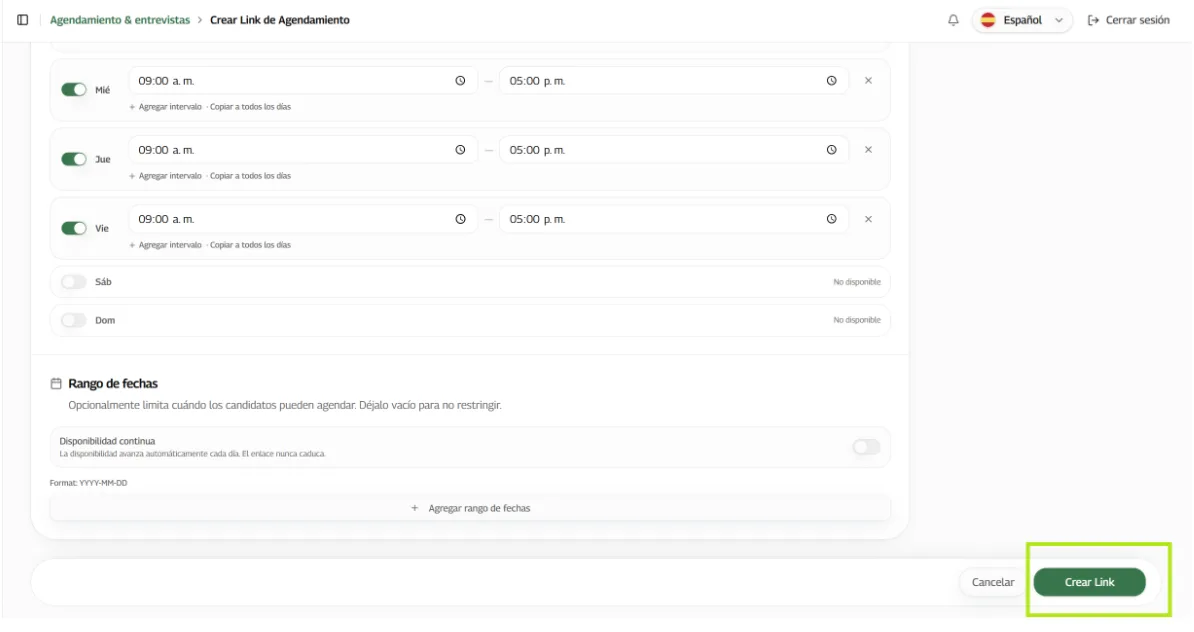Click clock icon in Vie start time
The width and height of the screenshot is (1194, 632).
tap(460, 219)
